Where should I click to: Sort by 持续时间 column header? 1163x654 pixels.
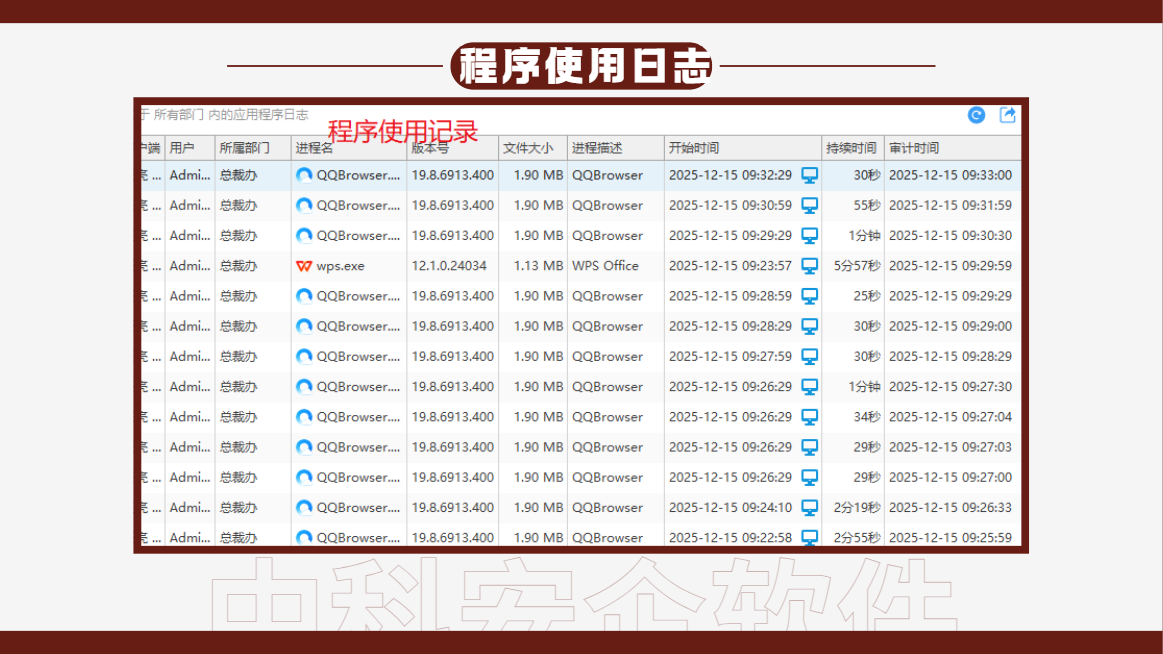point(853,148)
